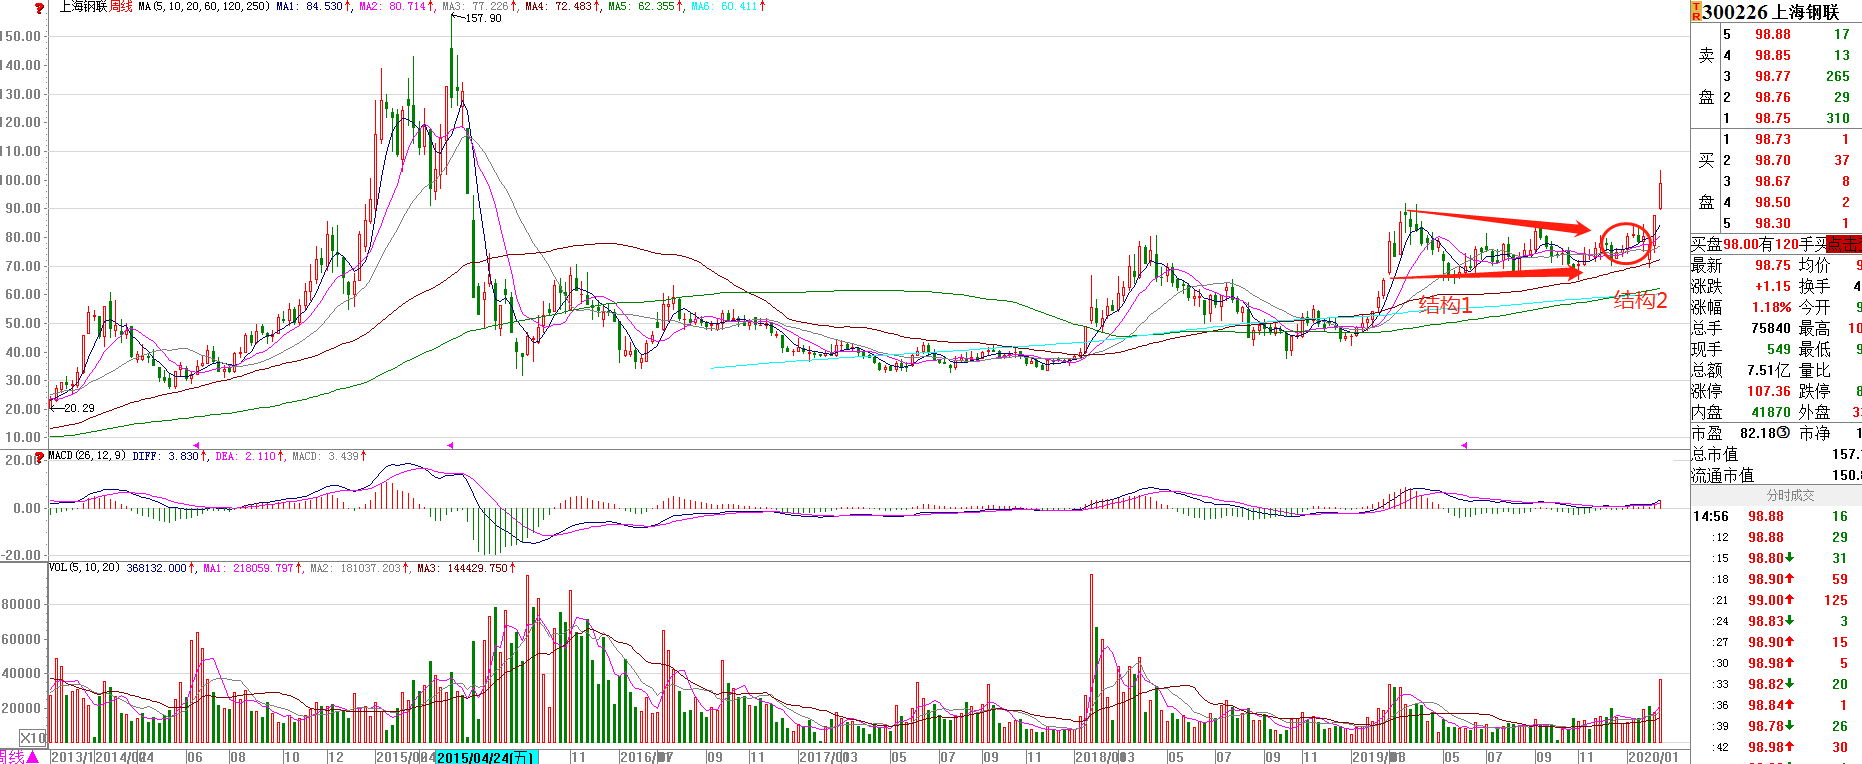Screen dimensions: 1862x764
Task: Click the 市盈 82.18 value
Action: point(1758,433)
